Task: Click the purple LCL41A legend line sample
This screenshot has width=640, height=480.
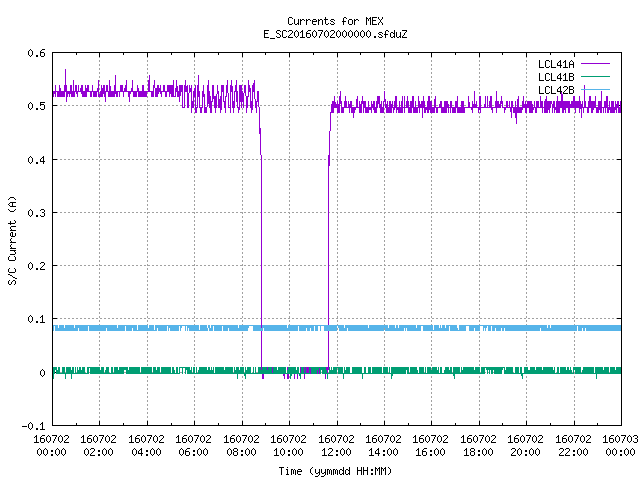Action: [x=595, y=64]
